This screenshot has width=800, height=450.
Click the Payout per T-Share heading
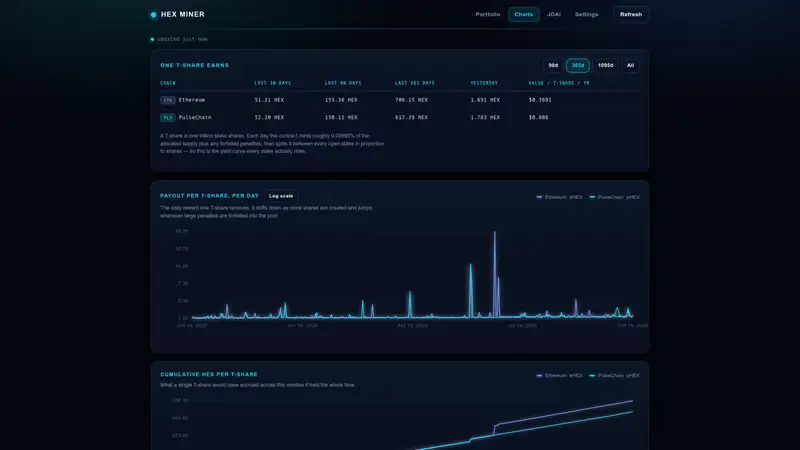(x=209, y=196)
